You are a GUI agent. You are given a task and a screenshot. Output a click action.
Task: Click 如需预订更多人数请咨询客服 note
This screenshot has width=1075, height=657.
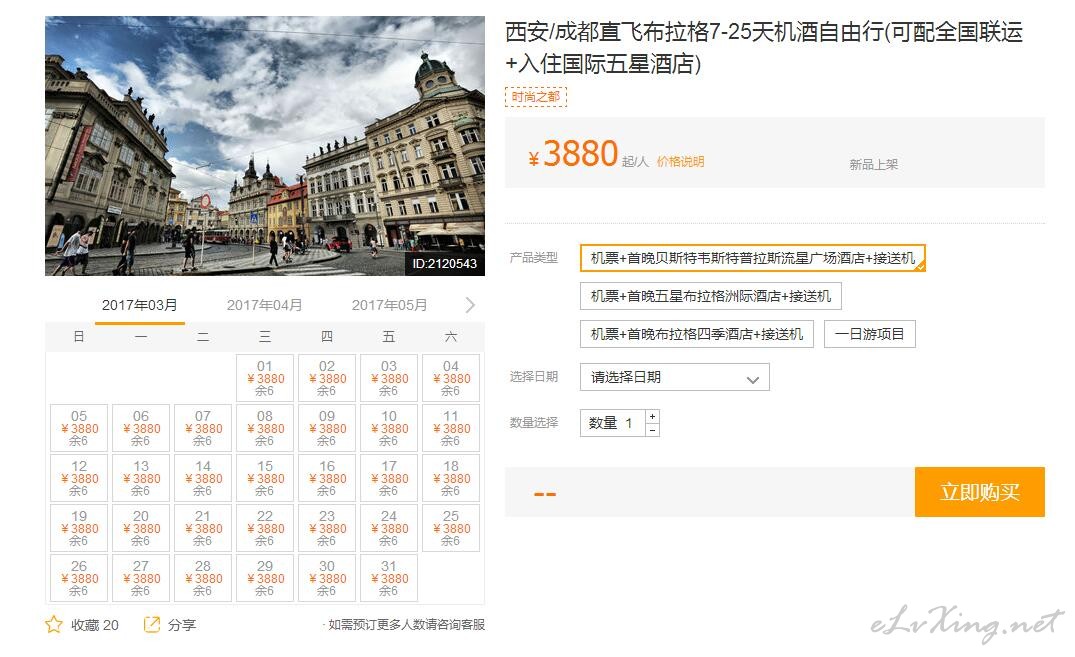click(x=406, y=625)
